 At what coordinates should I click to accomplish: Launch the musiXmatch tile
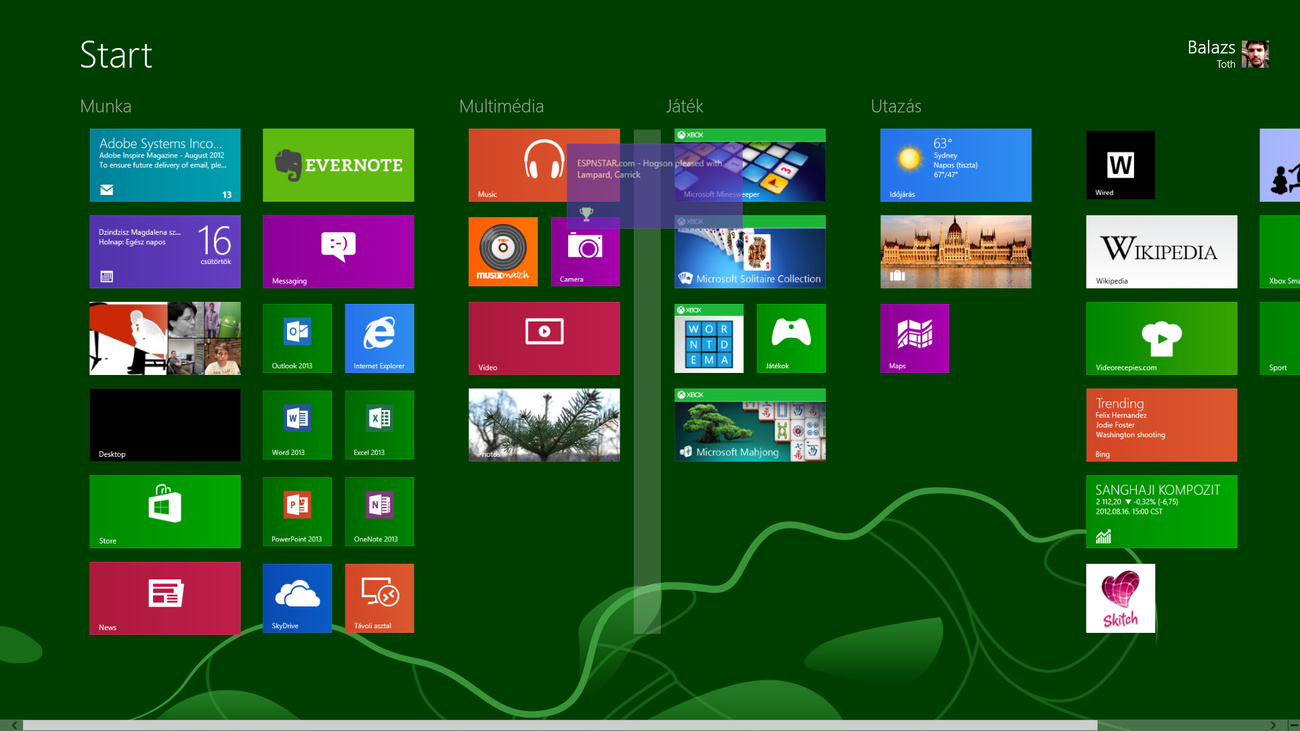[x=503, y=252]
